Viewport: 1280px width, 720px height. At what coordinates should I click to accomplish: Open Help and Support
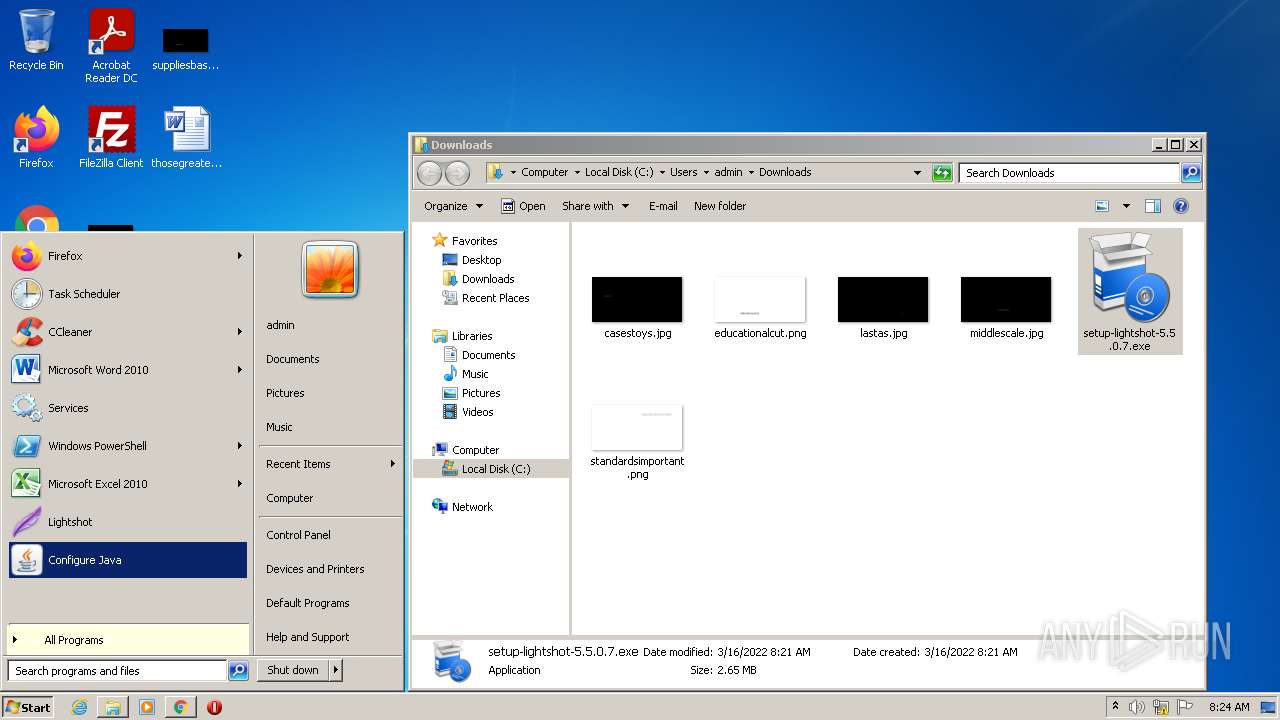point(308,637)
